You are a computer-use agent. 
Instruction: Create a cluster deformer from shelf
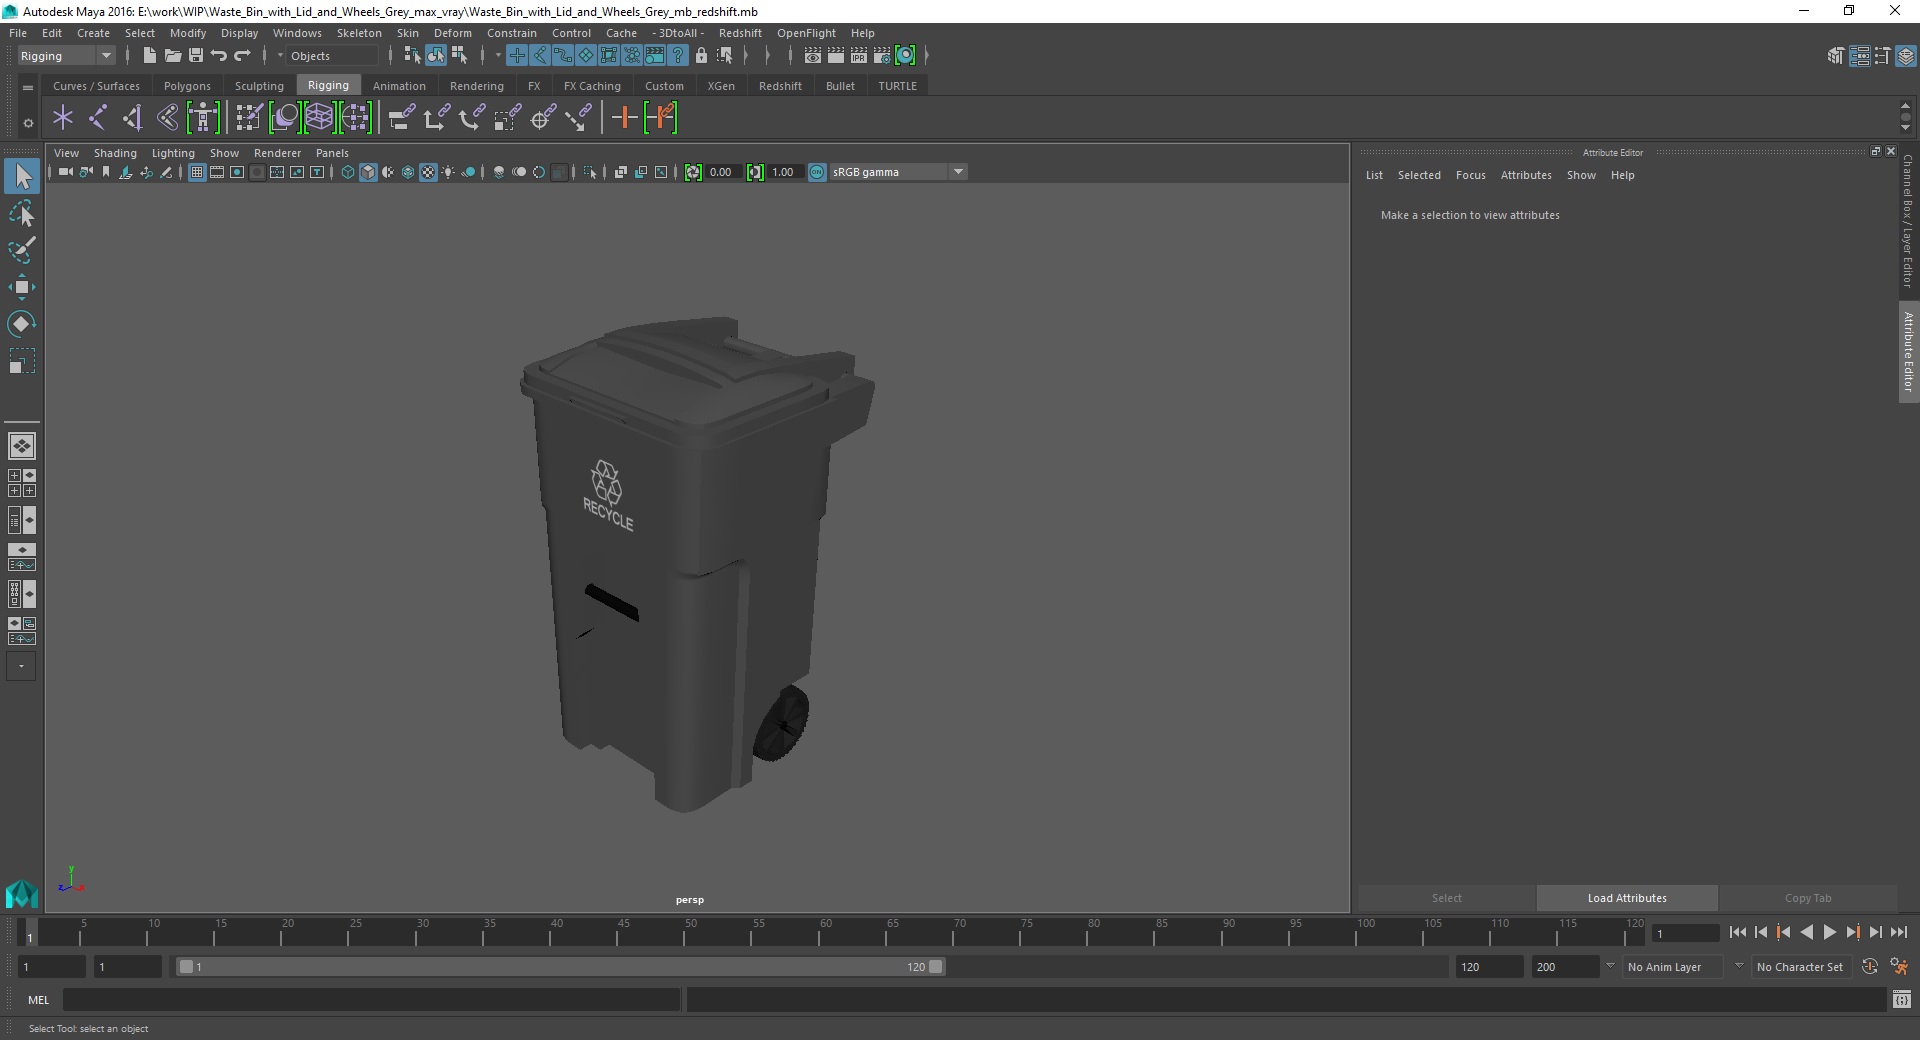tap(355, 118)
